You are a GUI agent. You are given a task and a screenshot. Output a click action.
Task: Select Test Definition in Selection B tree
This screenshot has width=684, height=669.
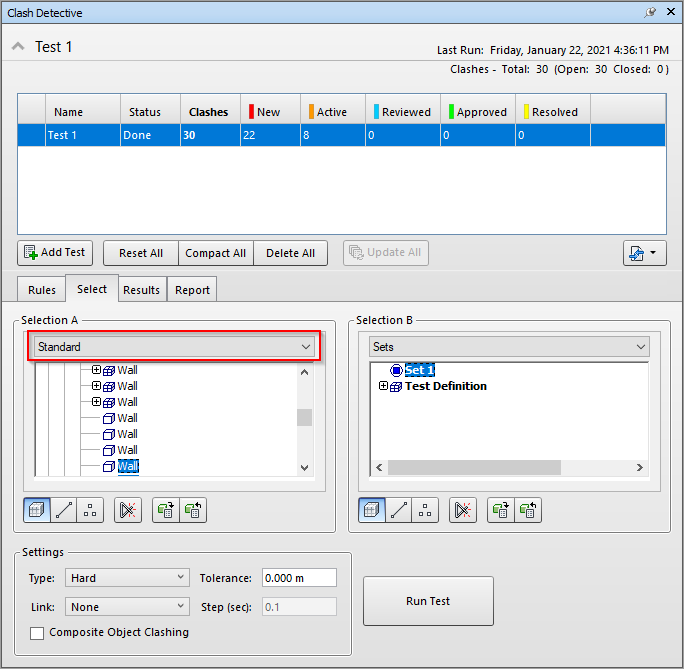pyautogui.click(x=445, y=386)
